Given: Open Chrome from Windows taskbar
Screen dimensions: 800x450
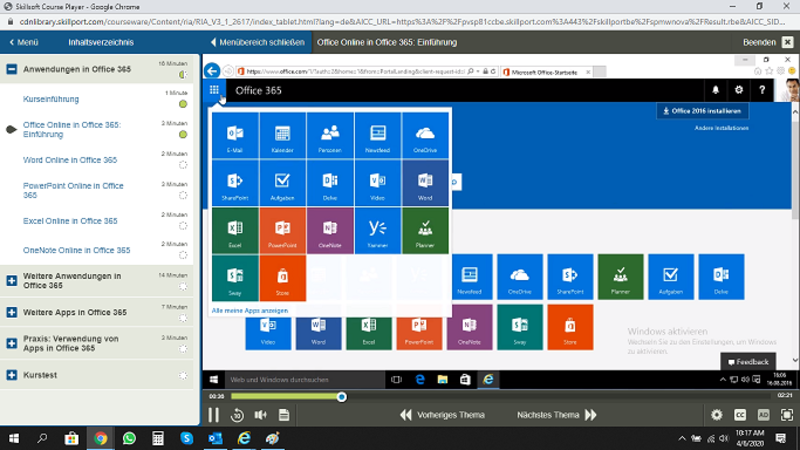Looking at the screenshot, I should tap(101, 438).
